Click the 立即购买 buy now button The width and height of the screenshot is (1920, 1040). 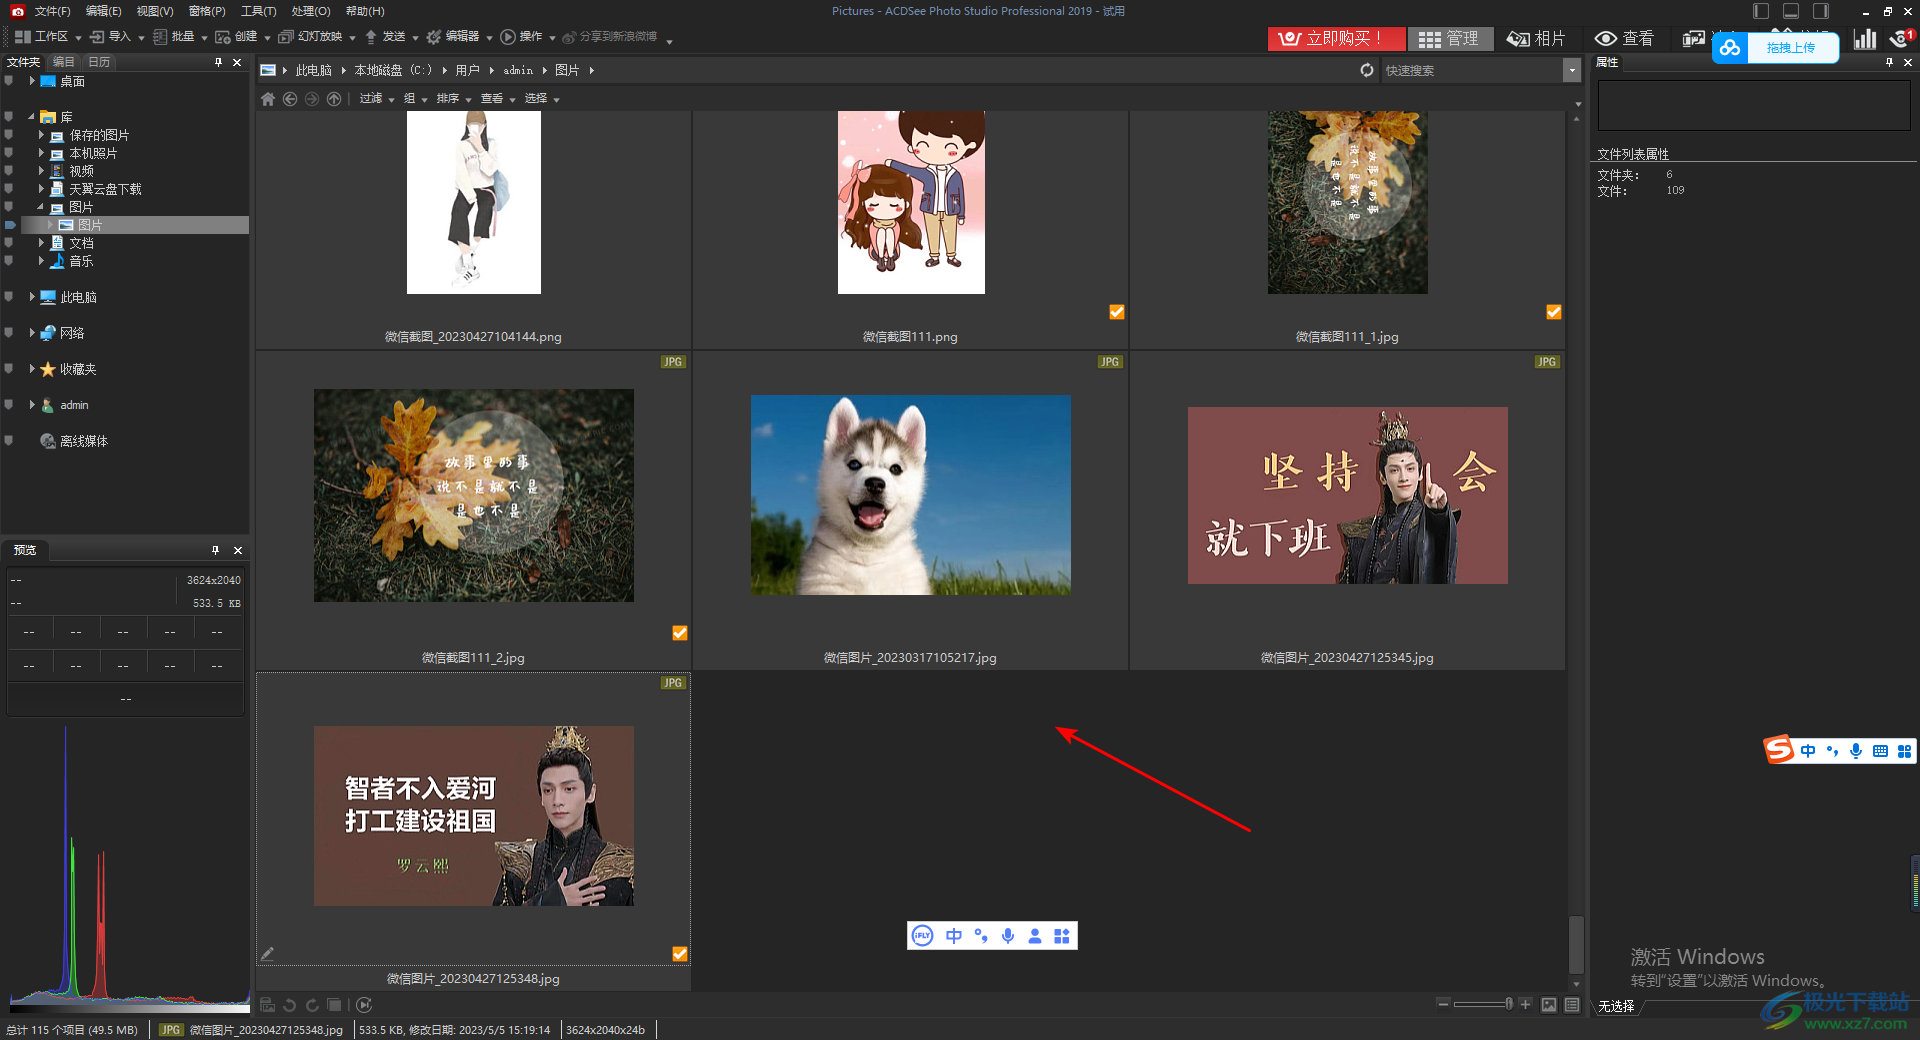pos(1335,38)
